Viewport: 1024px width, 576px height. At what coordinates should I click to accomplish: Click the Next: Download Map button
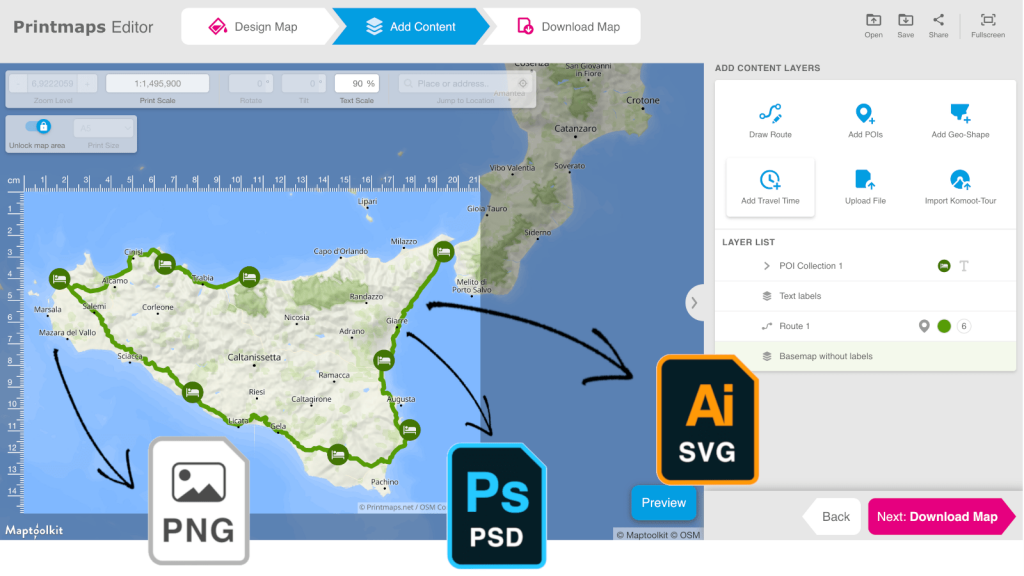click(937, 517)
